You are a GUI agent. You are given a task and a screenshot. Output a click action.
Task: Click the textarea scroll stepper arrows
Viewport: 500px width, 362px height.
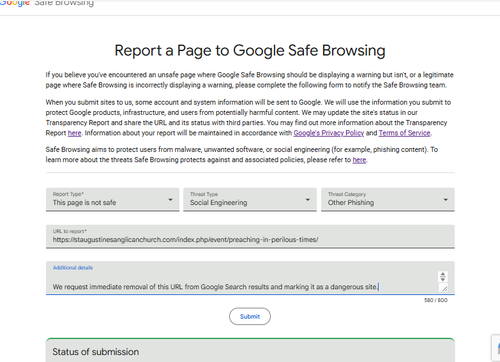(x=443, y=277)
